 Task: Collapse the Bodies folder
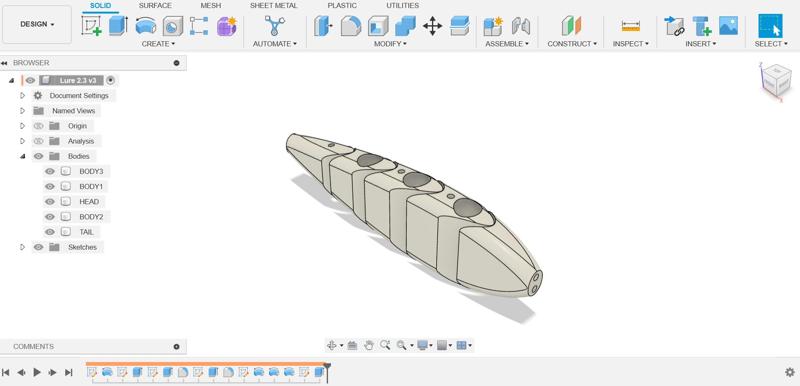coord(22,156)
